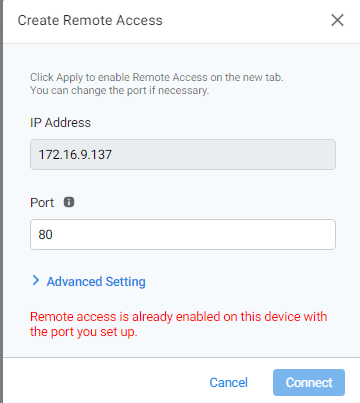Image resolution: width=360 pixels, height=403 pixels.
Task: Place cursor on the 80 port value
Action: pos(45,234)
